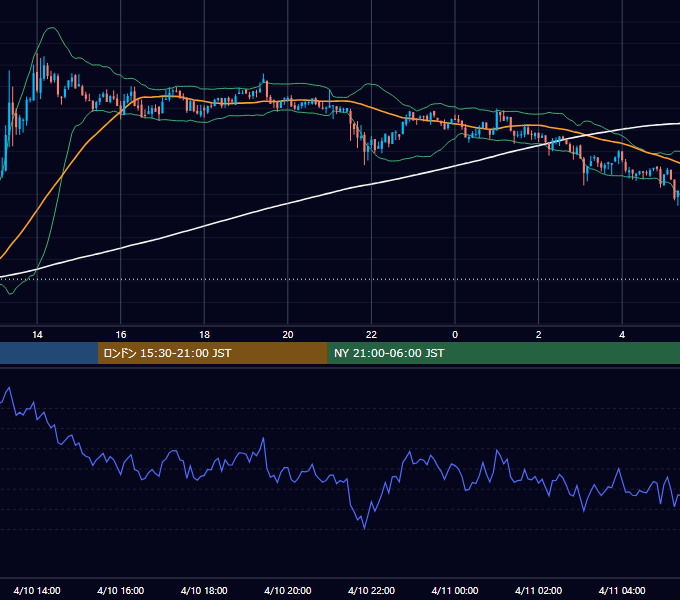680x600 pixels.
Task: Click the 4/10 22:00 label on the lower axis
Action: click(x=371, y=590)
